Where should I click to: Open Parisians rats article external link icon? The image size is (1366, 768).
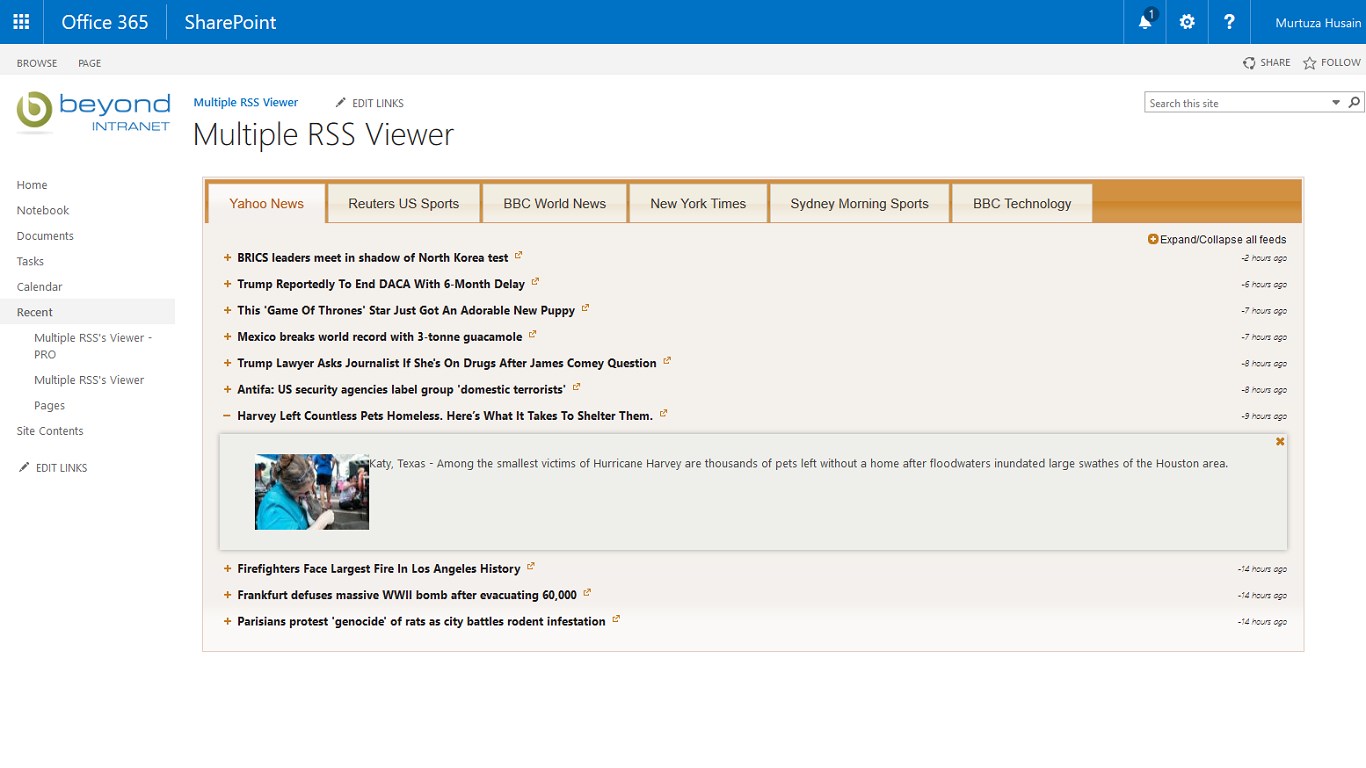[x=616, y=619]
